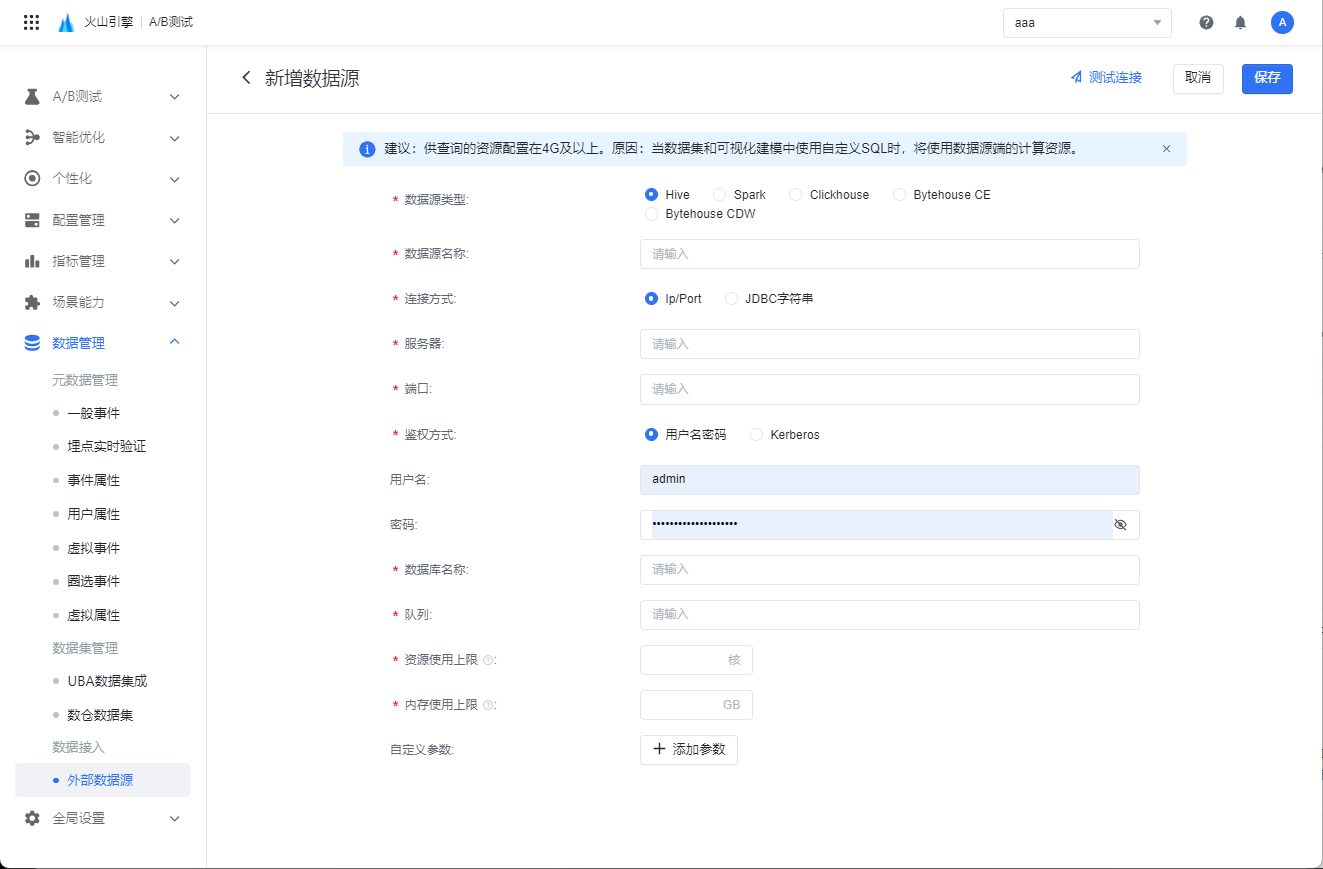Viewport: 1323px width, 869px height.
Task: Click the 添加参数 button
Action: [689, 750]
